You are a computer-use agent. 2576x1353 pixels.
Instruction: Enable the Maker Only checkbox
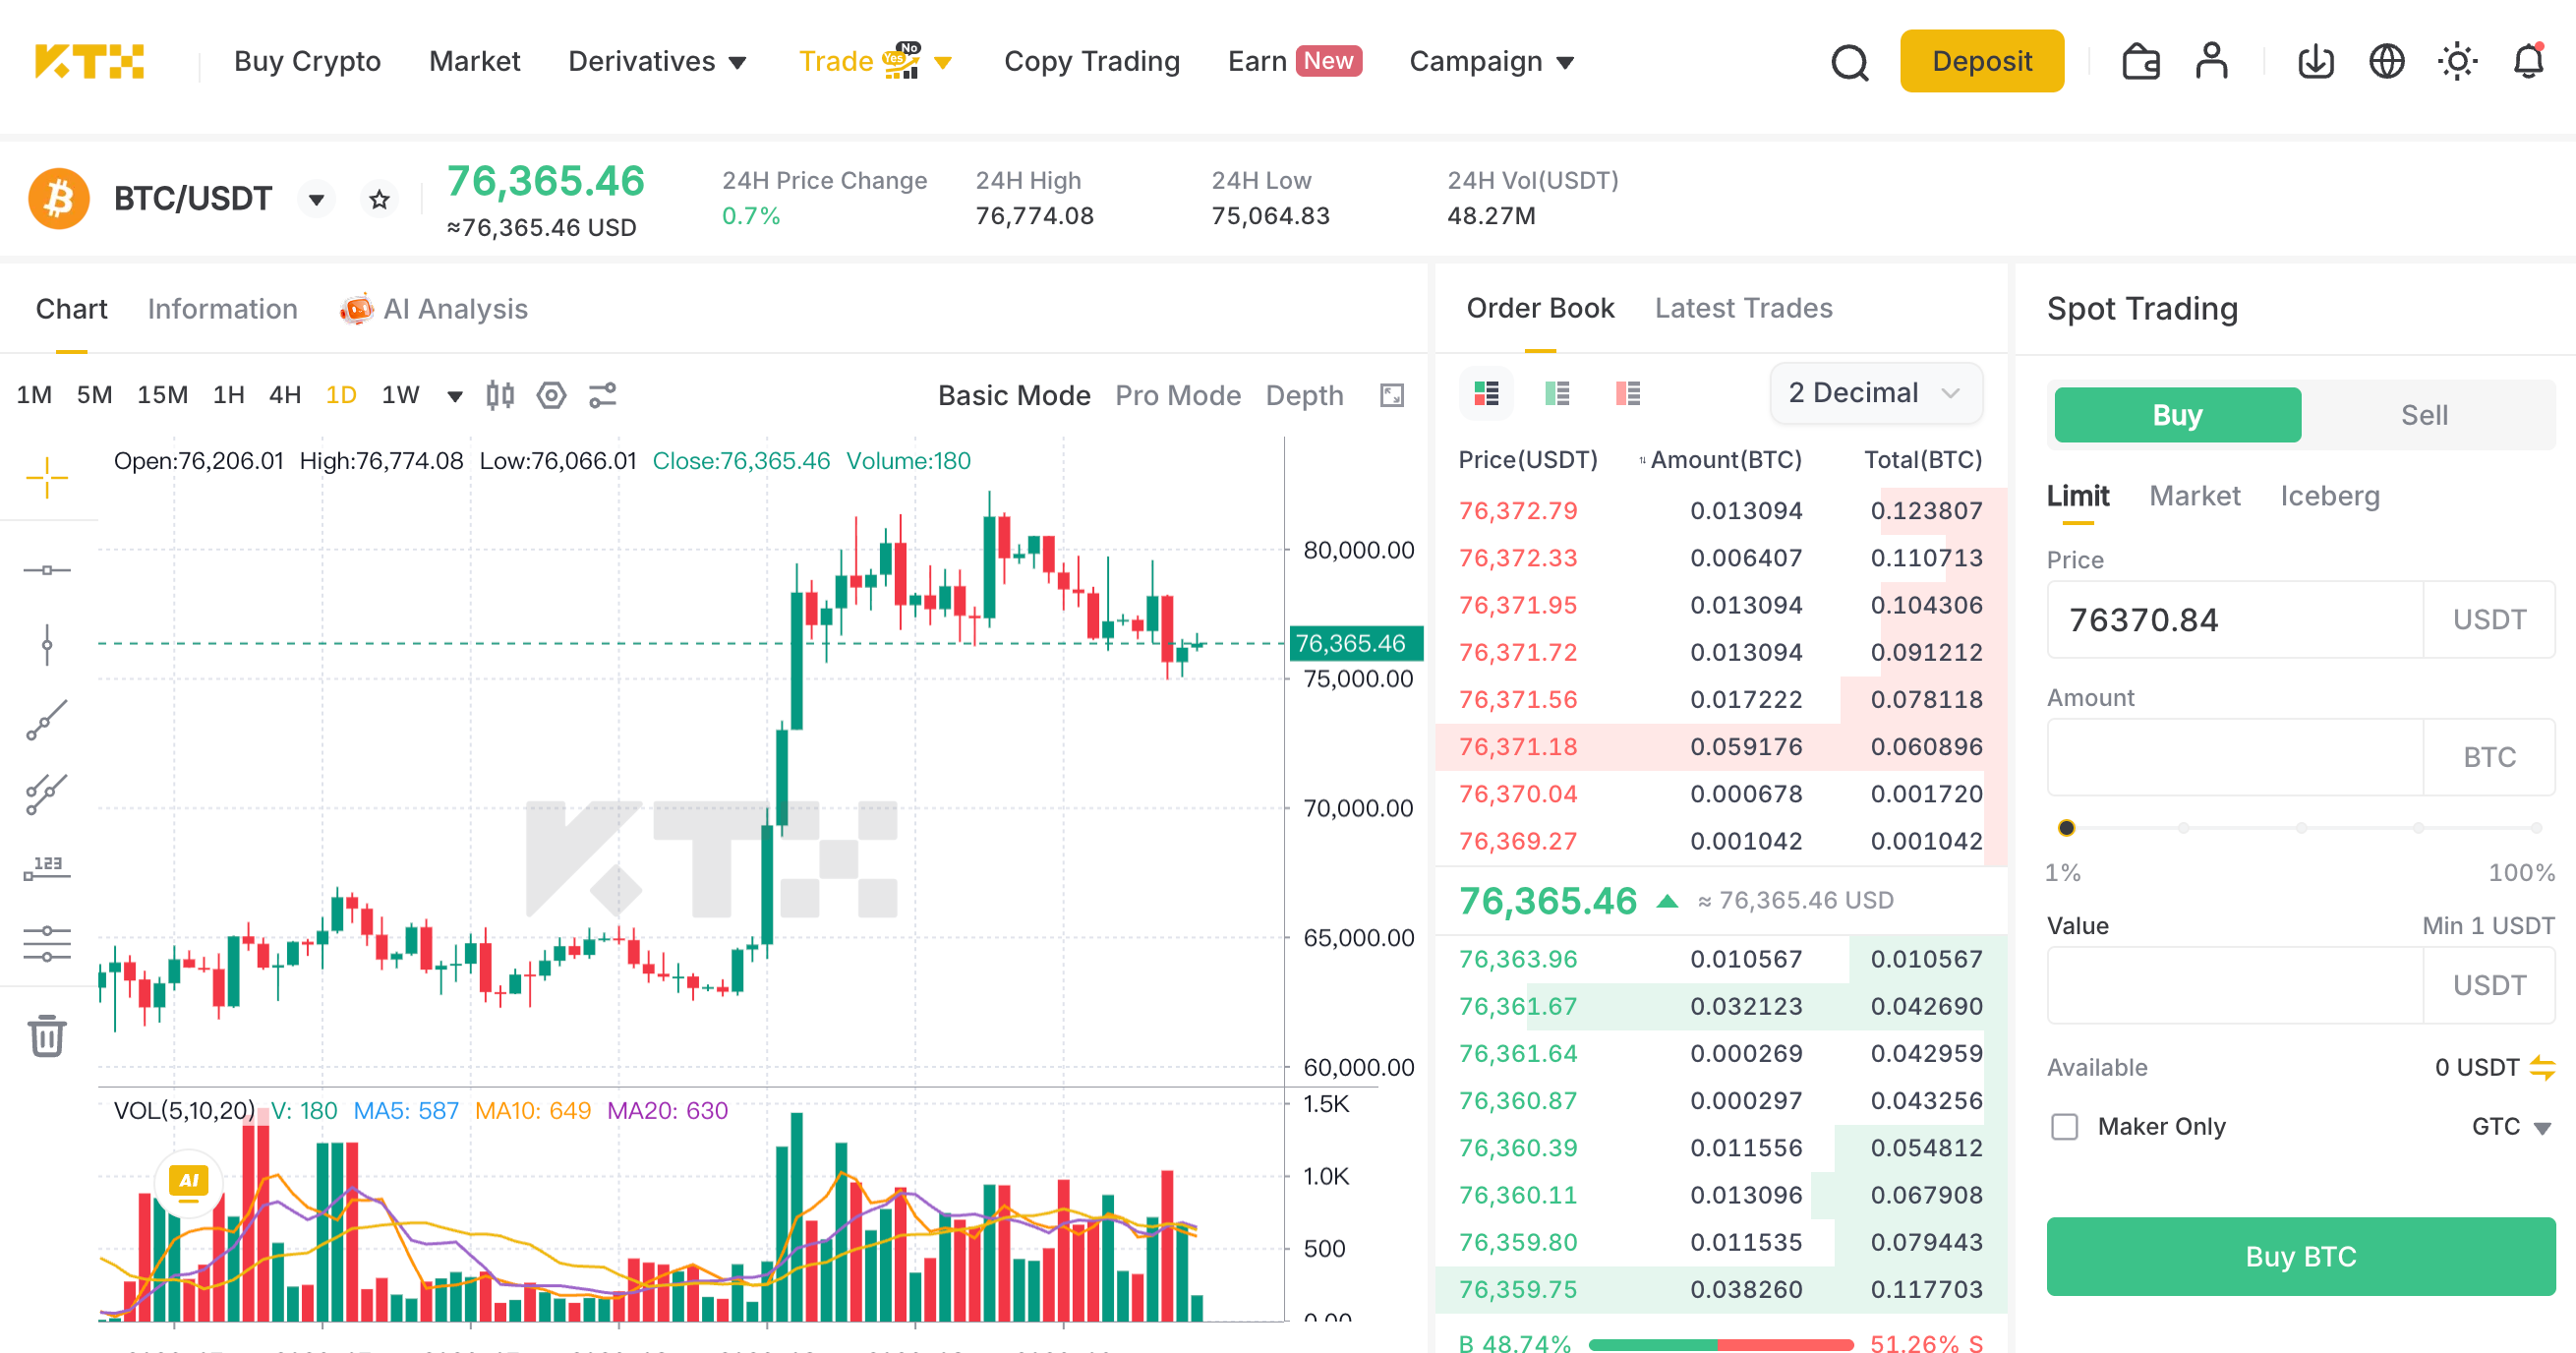pyautogui.click(x=2064, y=1127)
